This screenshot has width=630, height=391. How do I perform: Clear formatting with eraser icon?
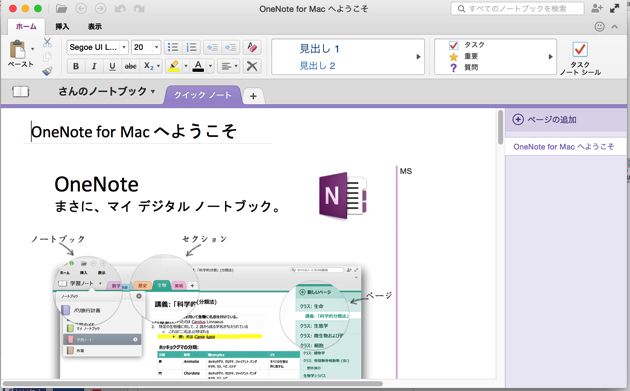tap(252, 47)
